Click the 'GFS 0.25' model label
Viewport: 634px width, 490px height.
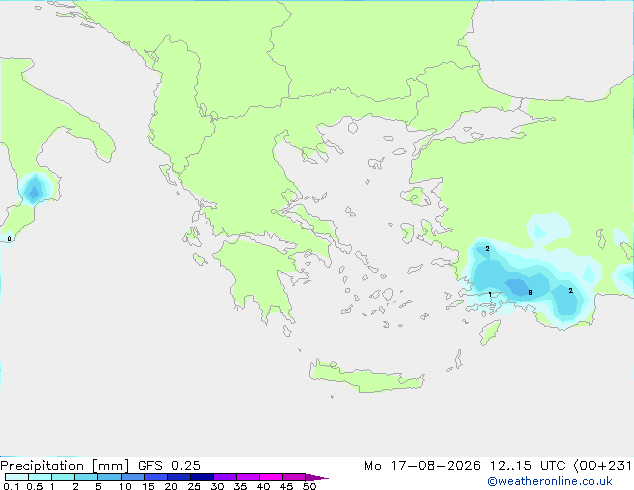(169, 466)
